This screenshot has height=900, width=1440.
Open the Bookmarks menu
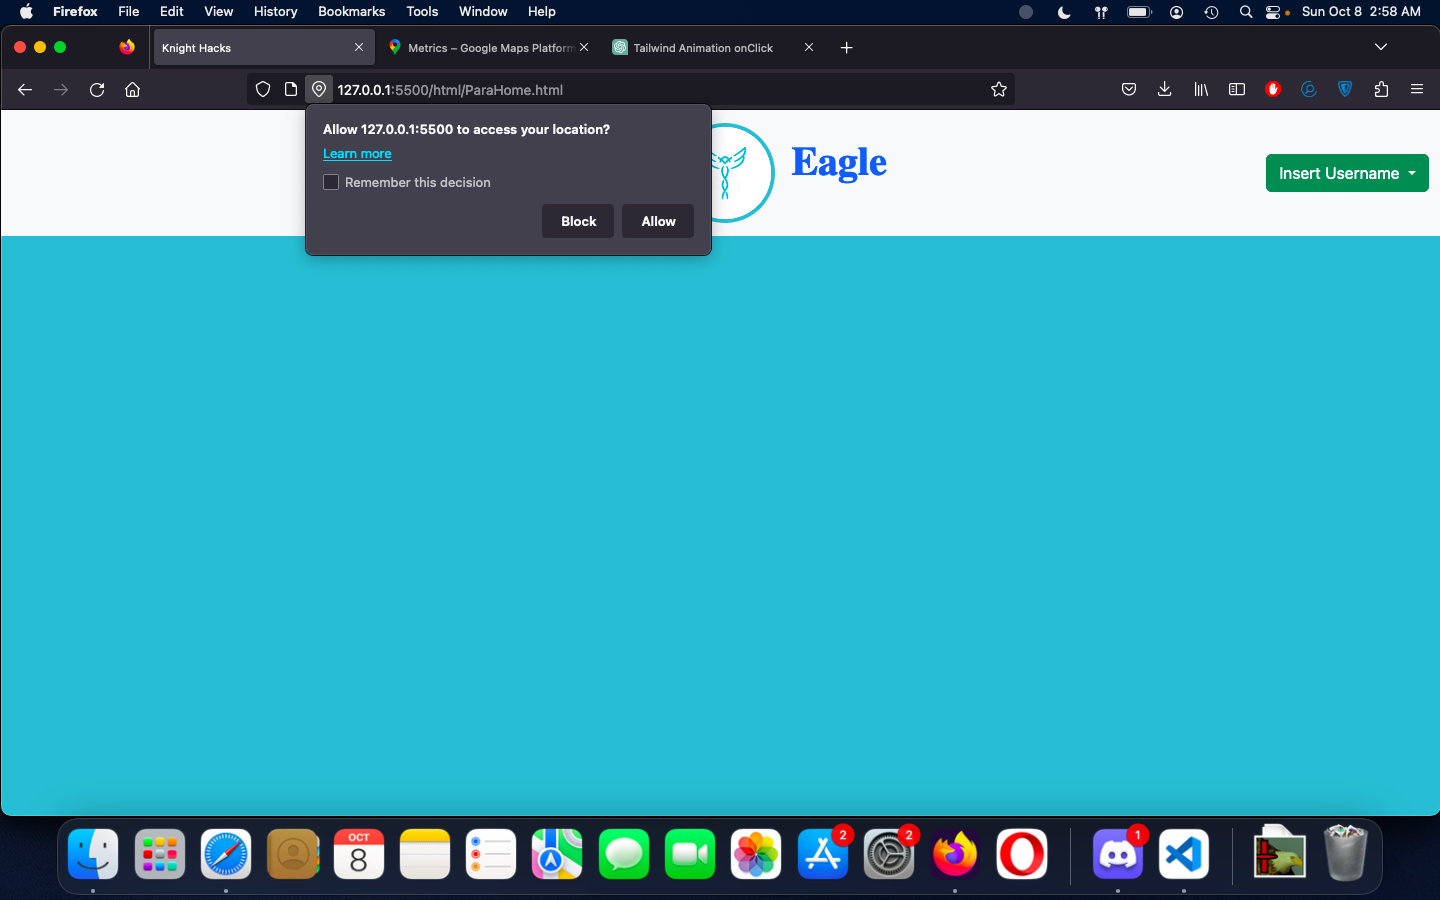click(x=351, y=11)
